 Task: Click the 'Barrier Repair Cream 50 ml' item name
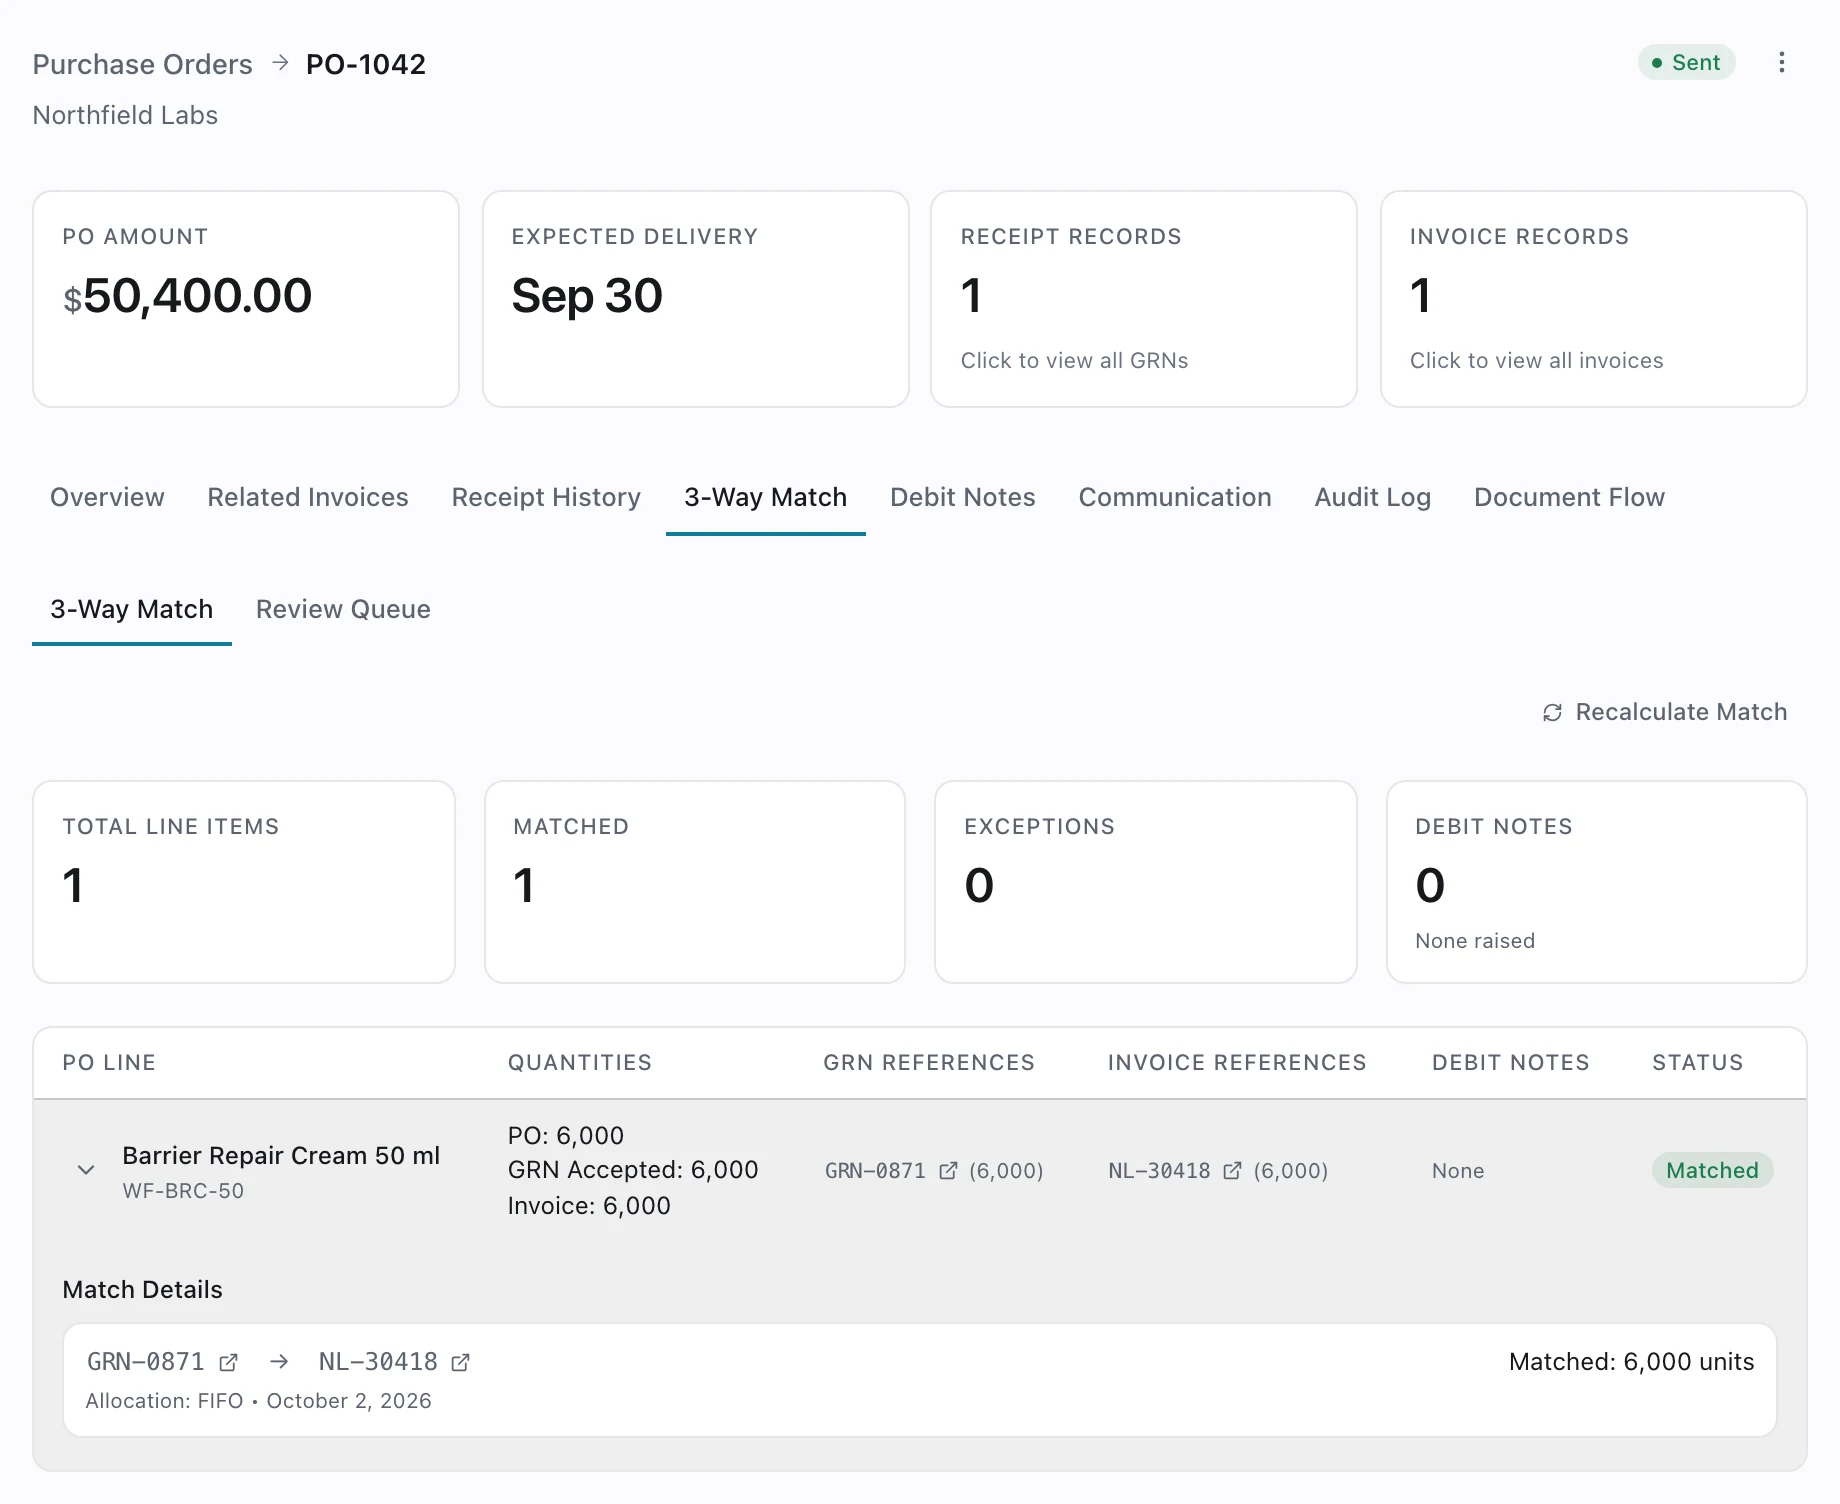281,1155
